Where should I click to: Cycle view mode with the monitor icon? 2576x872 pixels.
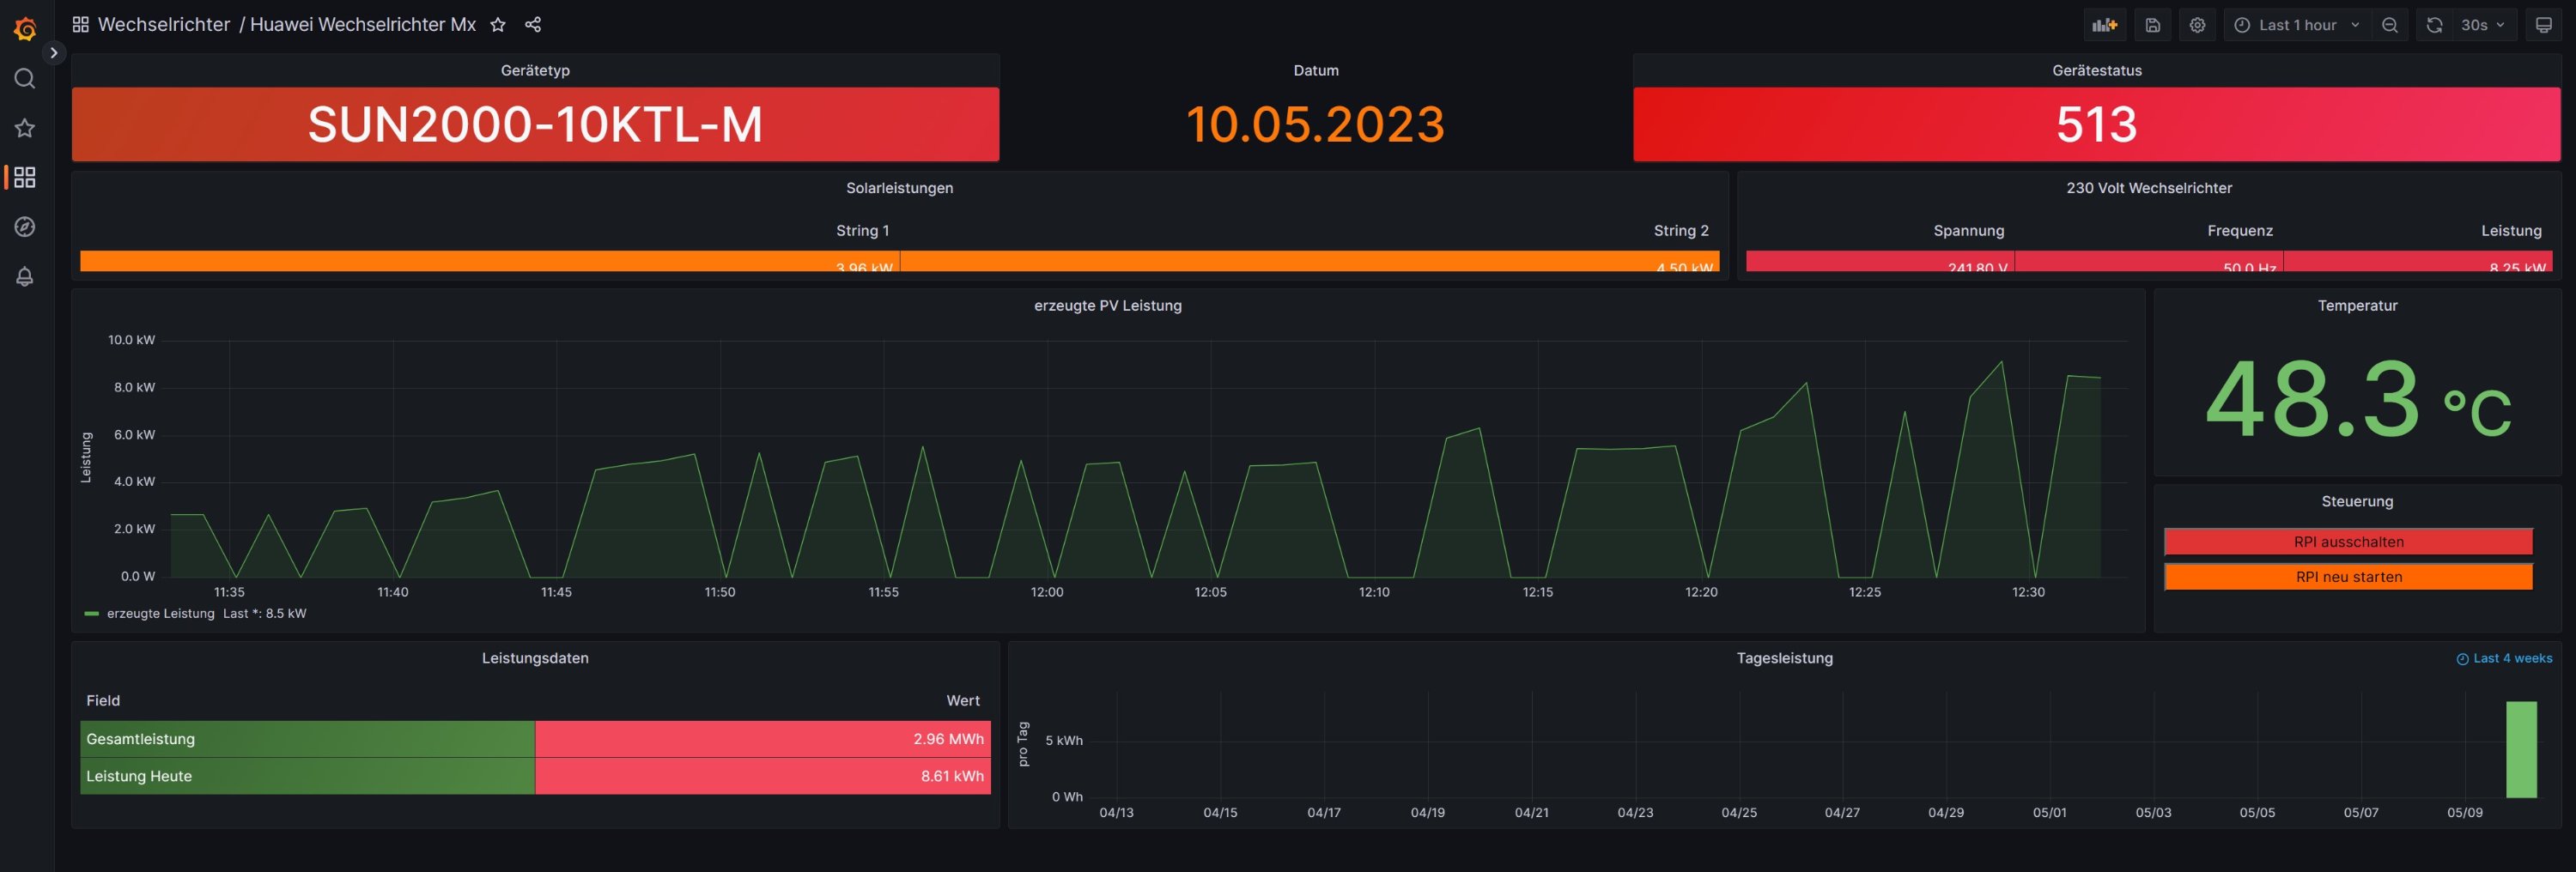2543,25
